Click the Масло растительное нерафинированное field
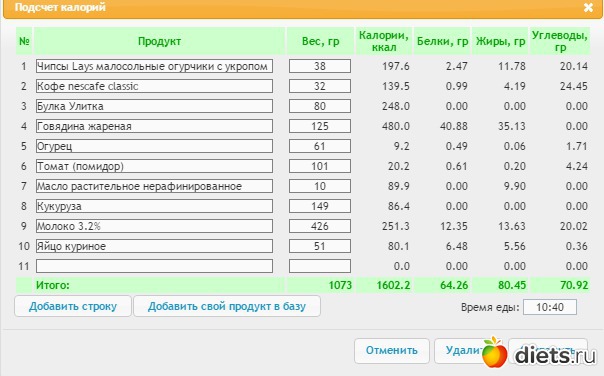This screenshot has width=604, height=376. click(154, 186)
